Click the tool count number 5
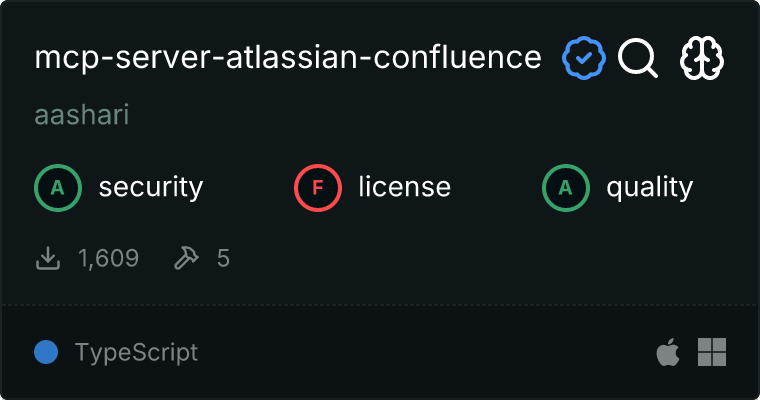Viewport: 760px width, 400px height. click(223, 259)
